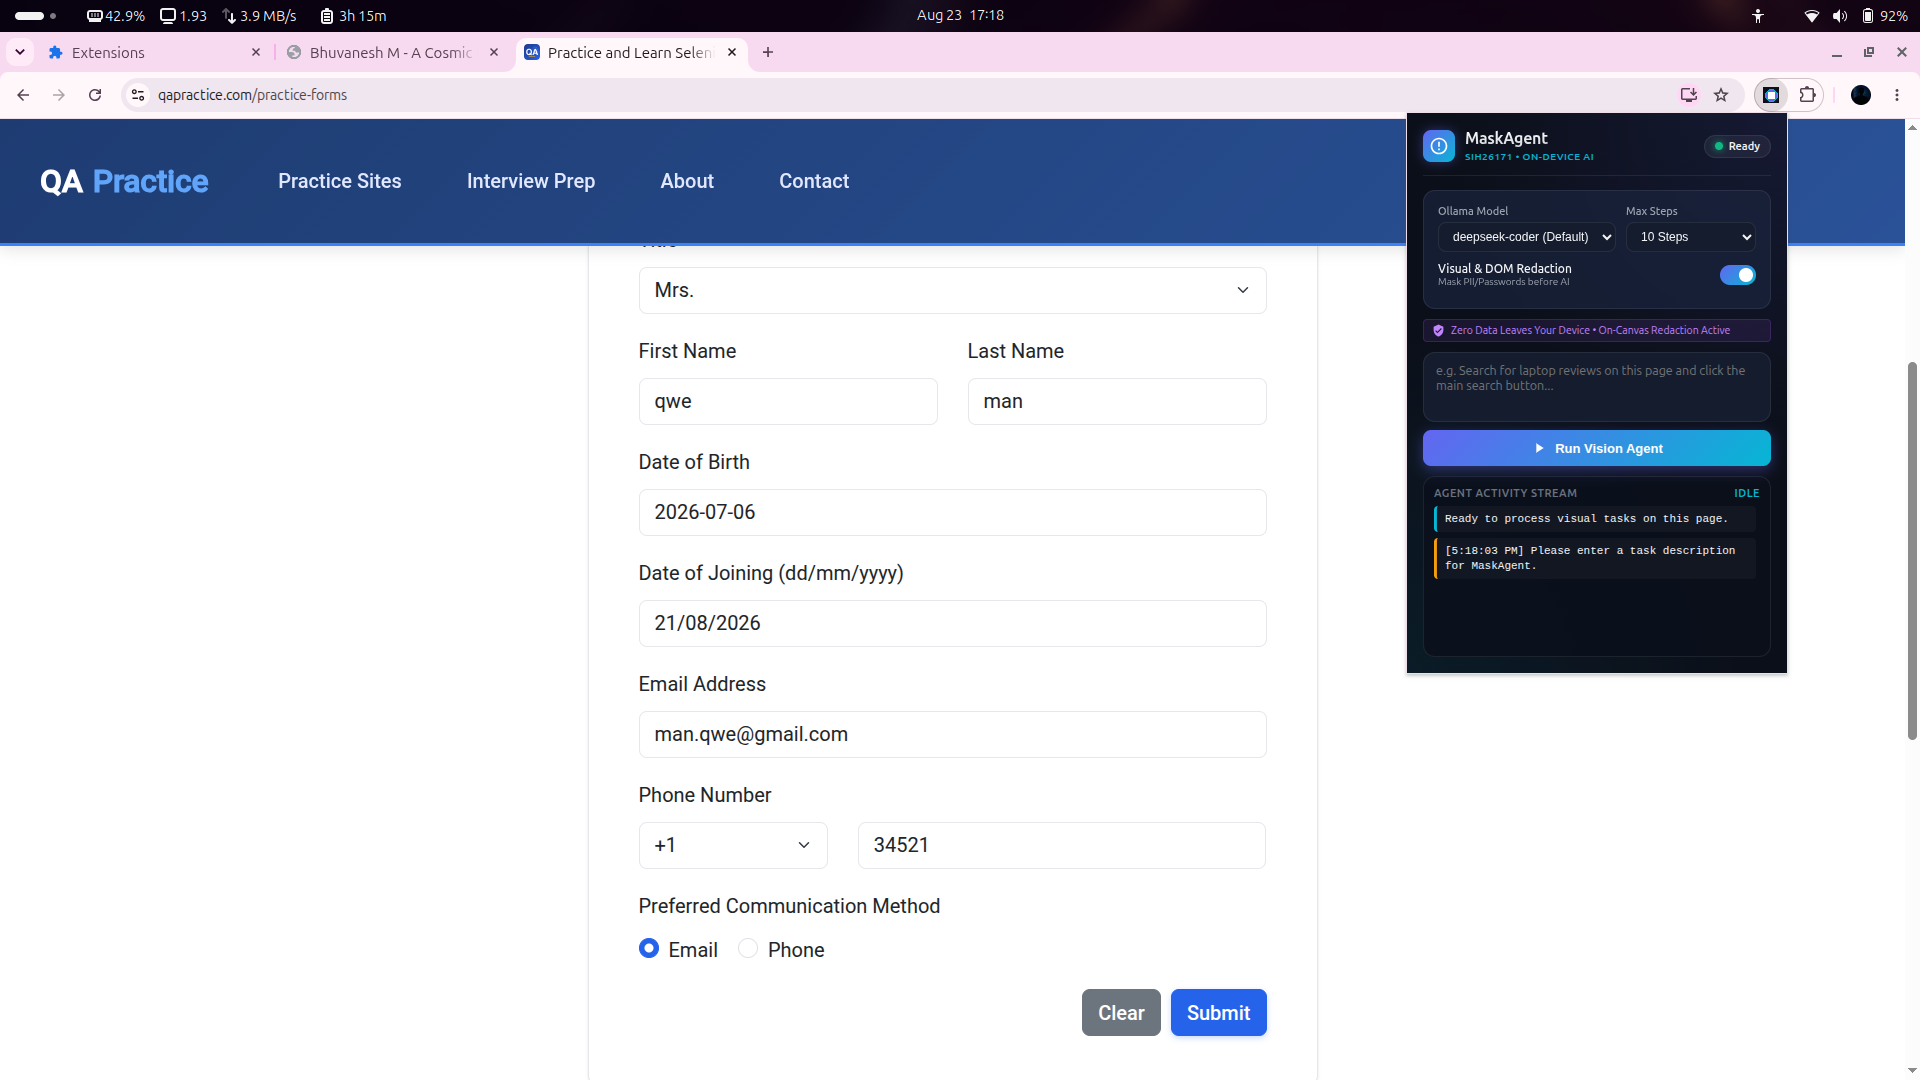Close the Bhuvanesh M tab
Viewport: 1920px width, 1080px height.
tap(494, 52)
